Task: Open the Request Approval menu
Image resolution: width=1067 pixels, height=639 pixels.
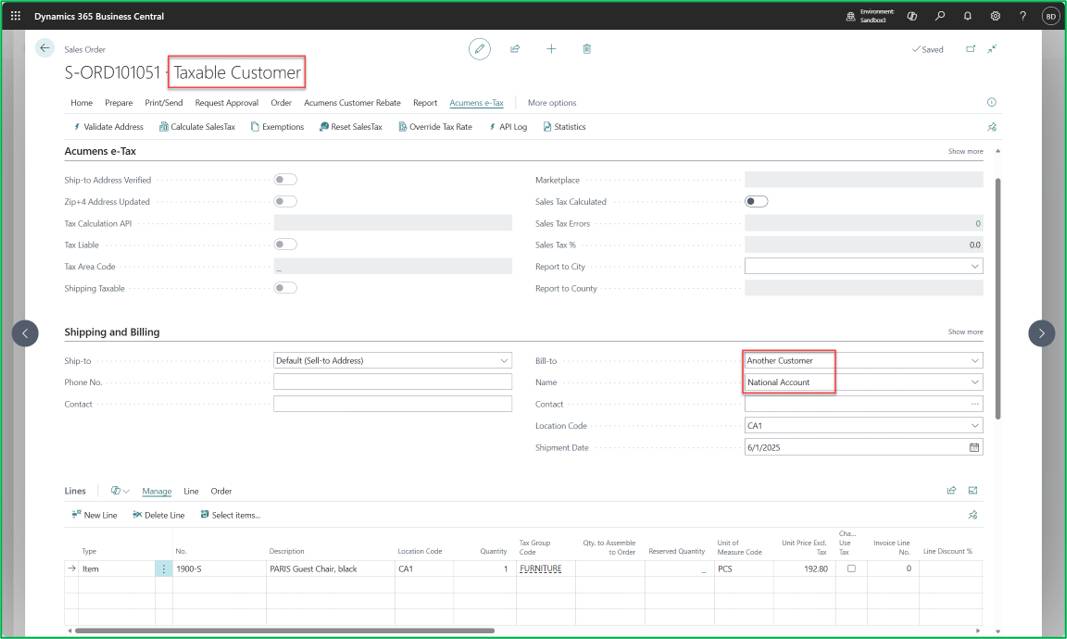Action: point(227,103)
